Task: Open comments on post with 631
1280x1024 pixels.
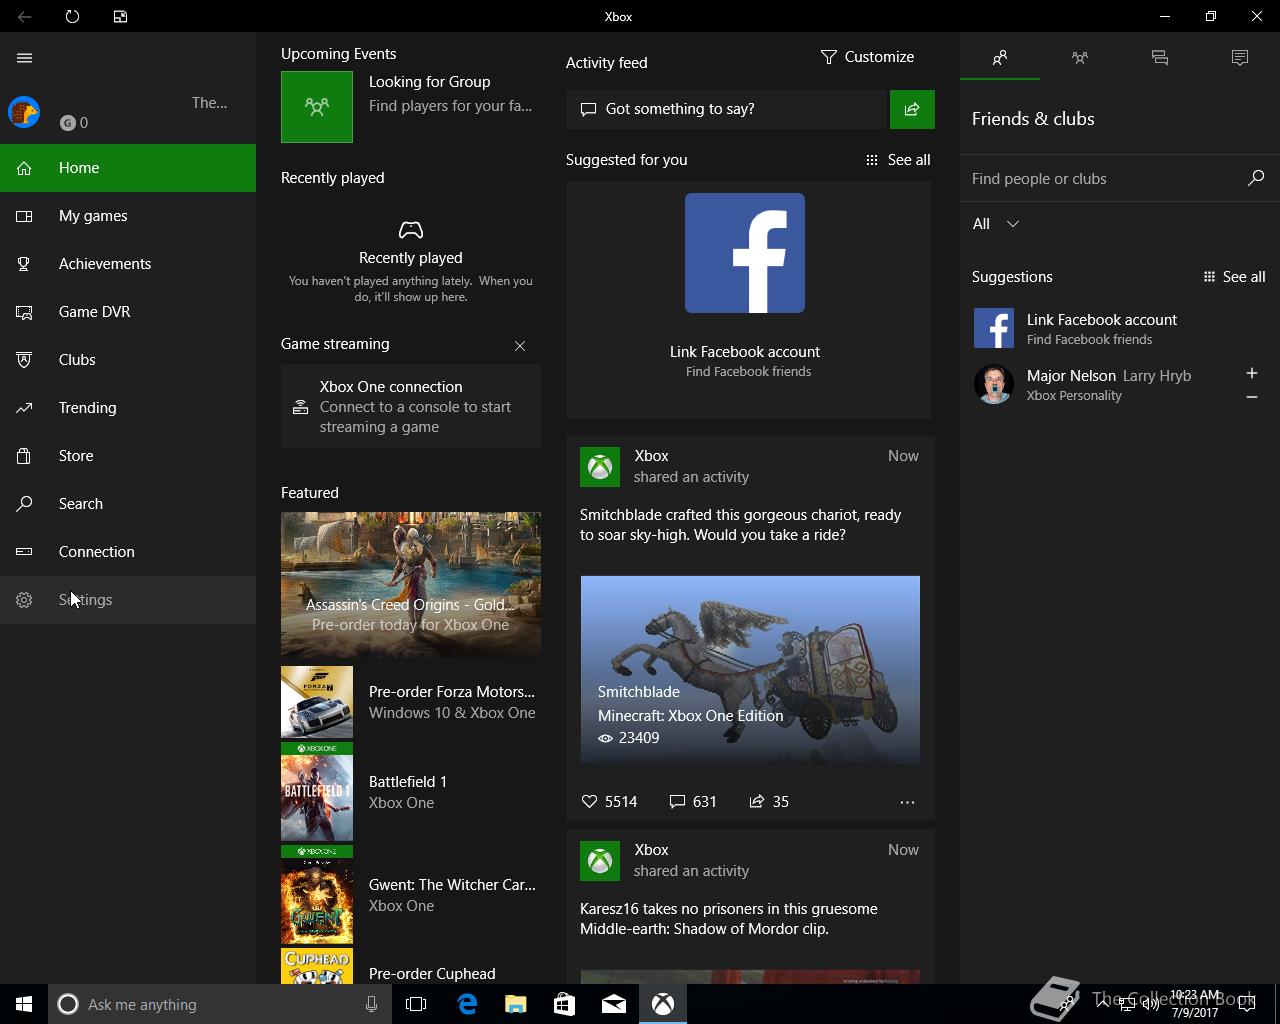Action: 693,802
